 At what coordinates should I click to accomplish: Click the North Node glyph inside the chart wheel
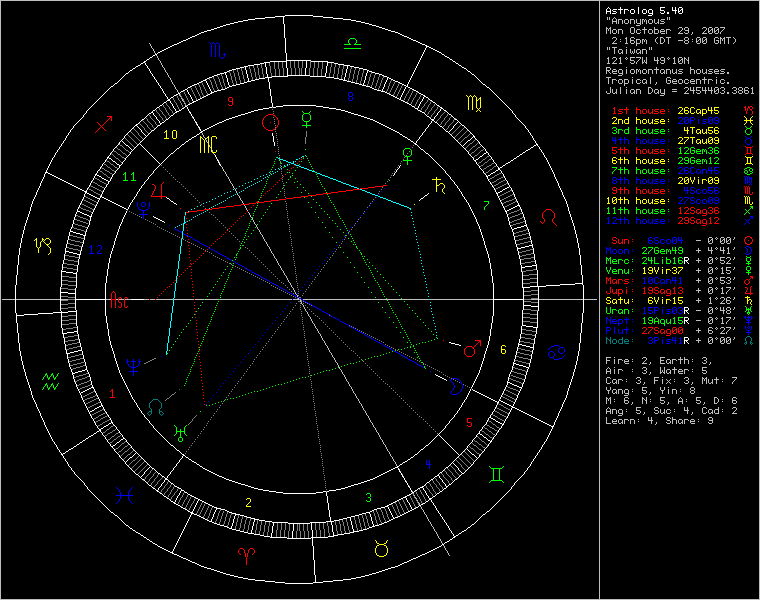pos(156,408)
